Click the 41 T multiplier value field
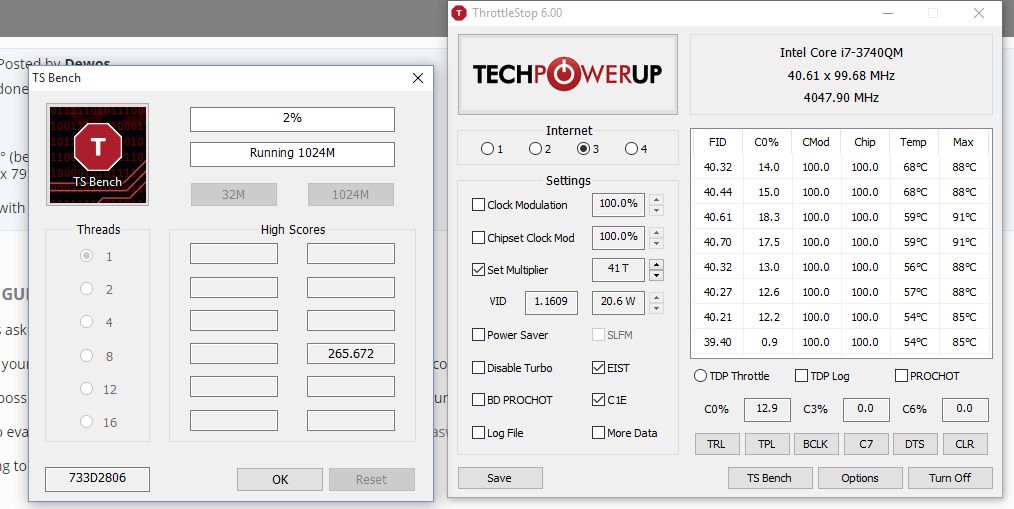 [x=618, y=270]
